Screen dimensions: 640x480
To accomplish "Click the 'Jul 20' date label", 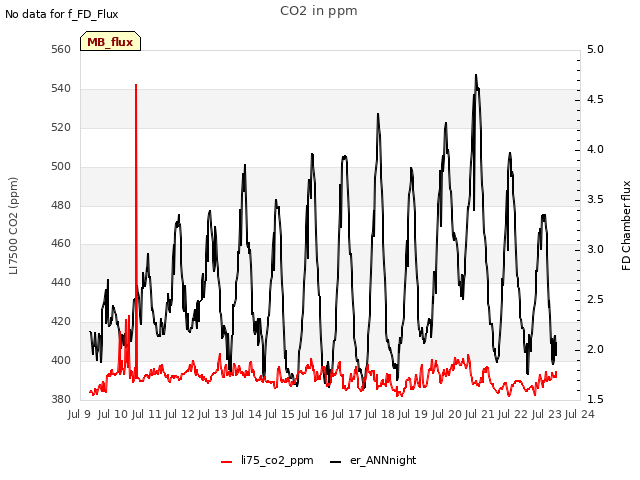I will [x=447, y=414].
